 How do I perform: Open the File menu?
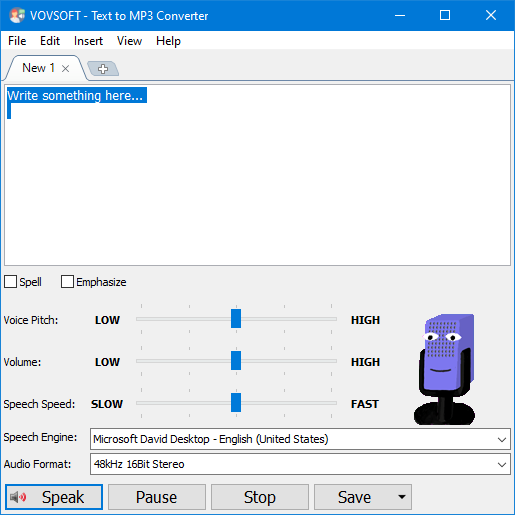(x=17, y=41)
